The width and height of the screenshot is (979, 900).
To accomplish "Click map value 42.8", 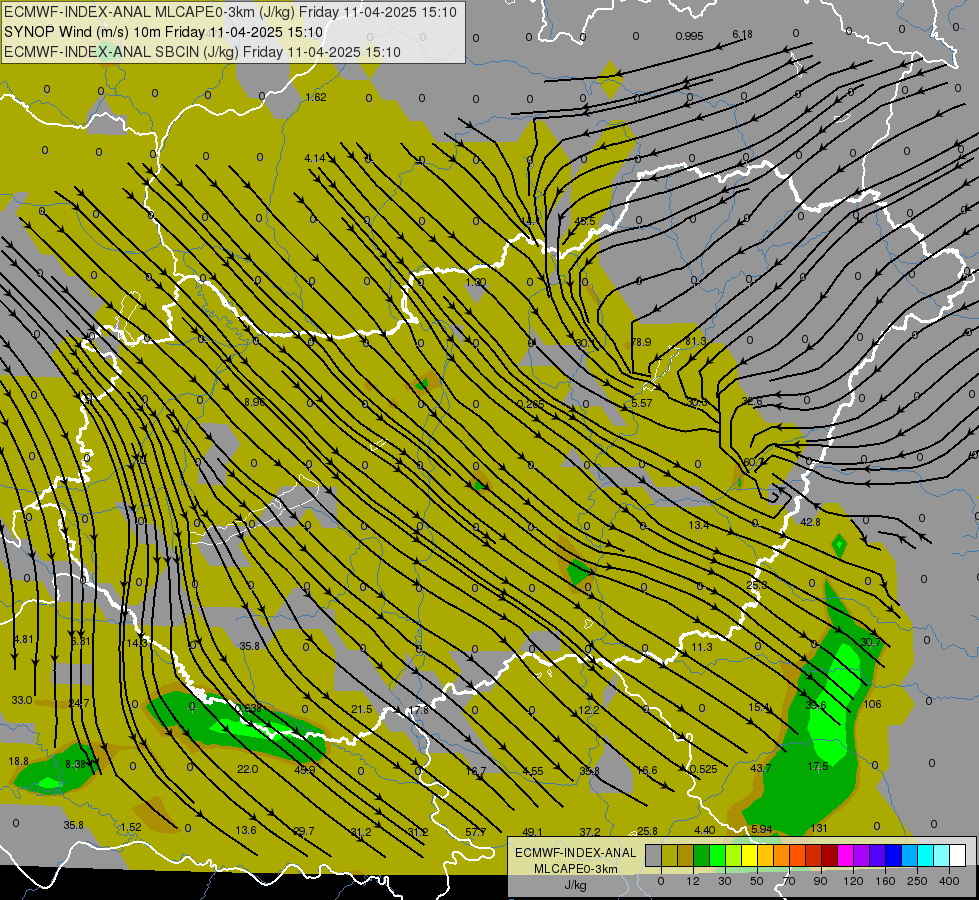I will [810, 522].
